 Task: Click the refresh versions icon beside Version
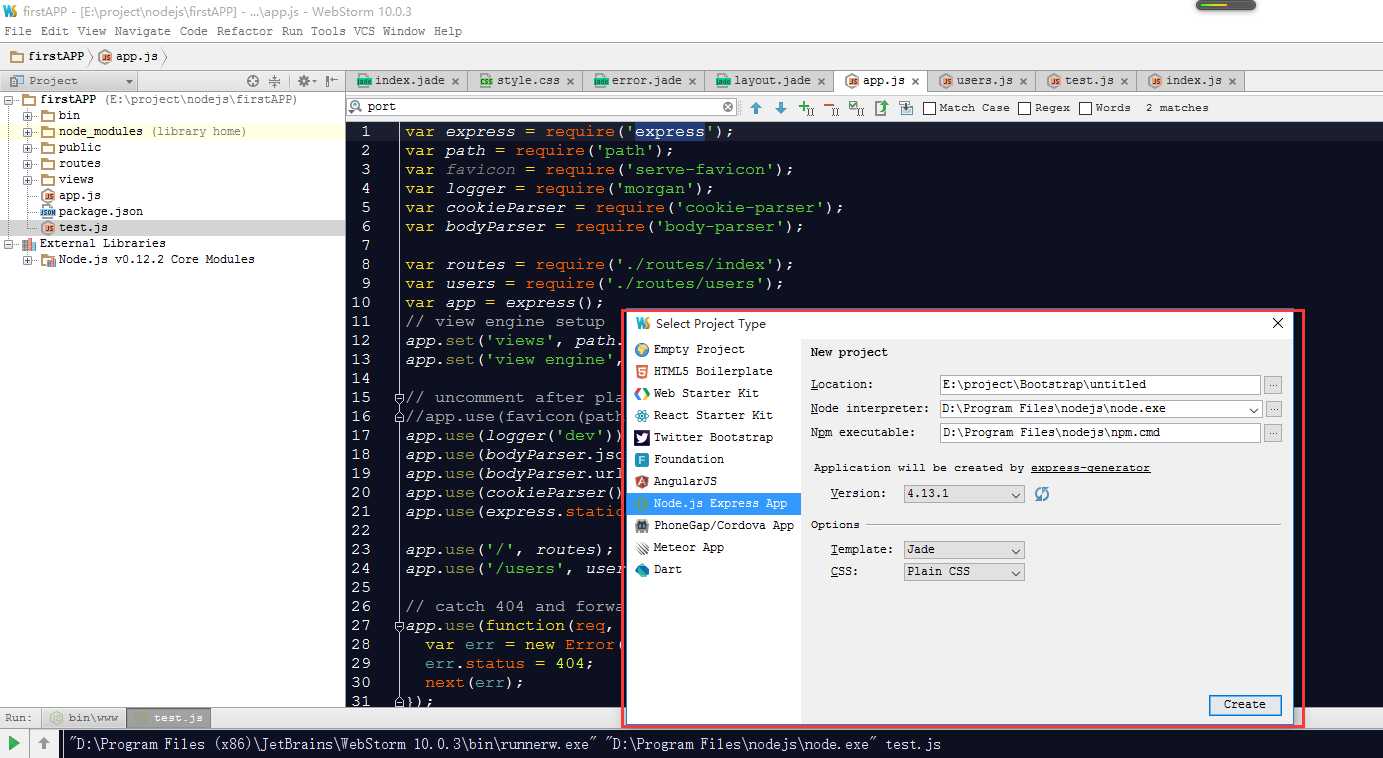1042,494
